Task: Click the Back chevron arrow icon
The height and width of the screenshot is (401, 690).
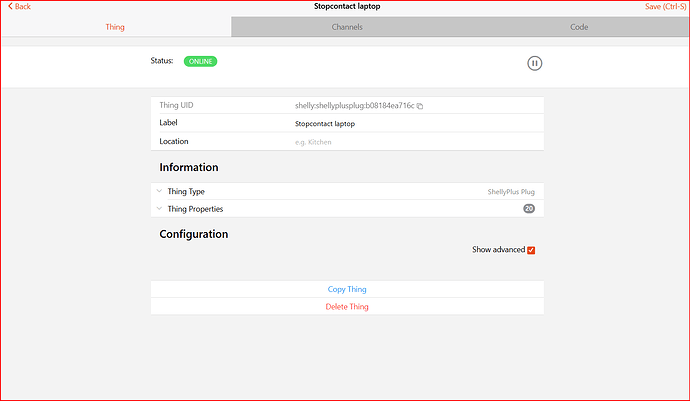Action: (x=8, y=7)
